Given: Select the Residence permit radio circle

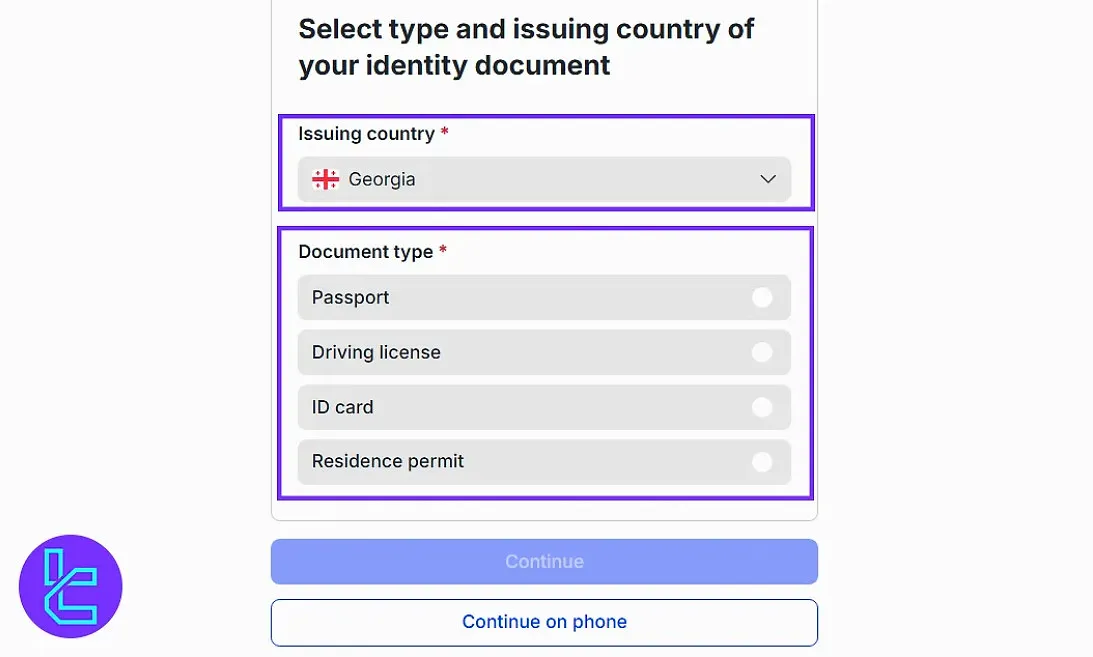Looking at the screenshot, I should tap(762, 462).
